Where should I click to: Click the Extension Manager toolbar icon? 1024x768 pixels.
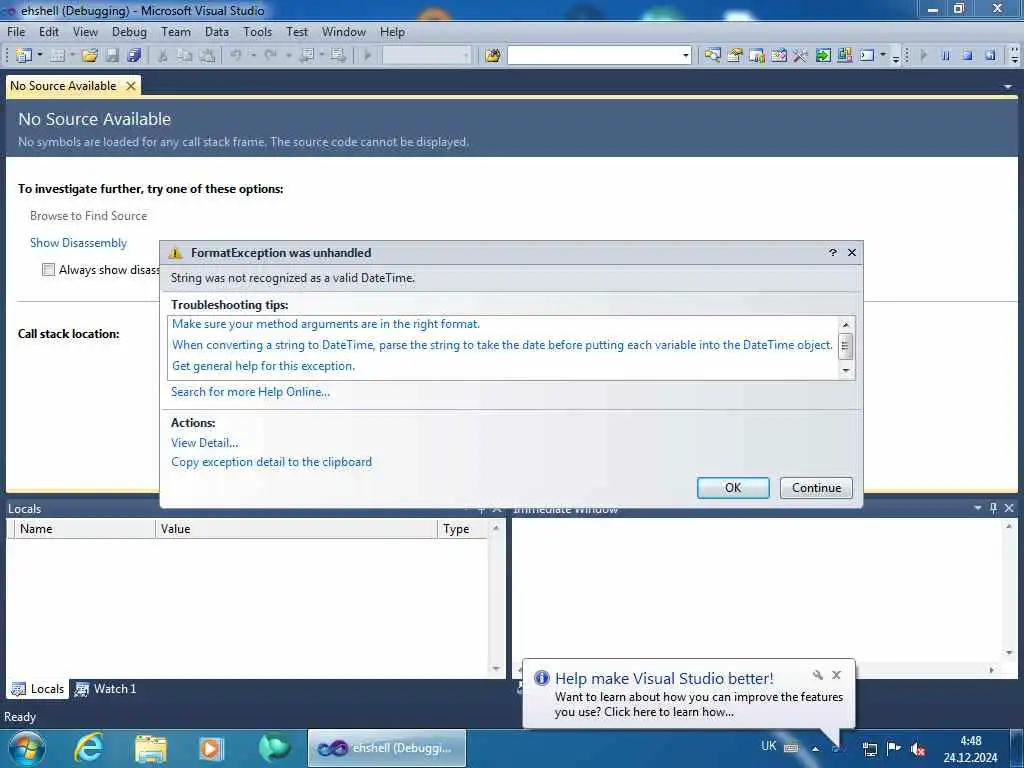pyautogui.click(x=844, y=56)
